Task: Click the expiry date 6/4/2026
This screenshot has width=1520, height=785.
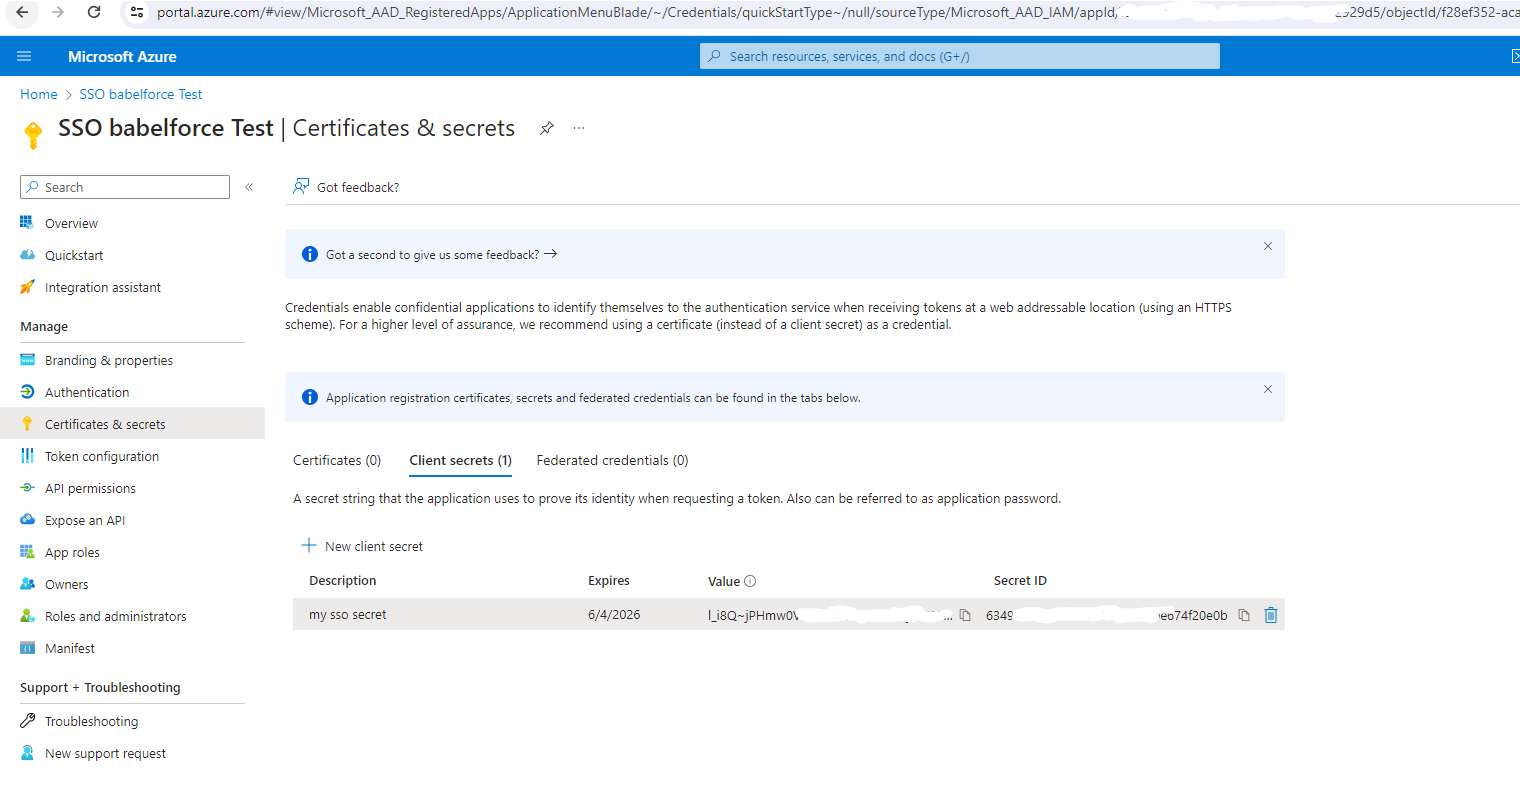Action: pyautogui.click(x=614, y=615)
